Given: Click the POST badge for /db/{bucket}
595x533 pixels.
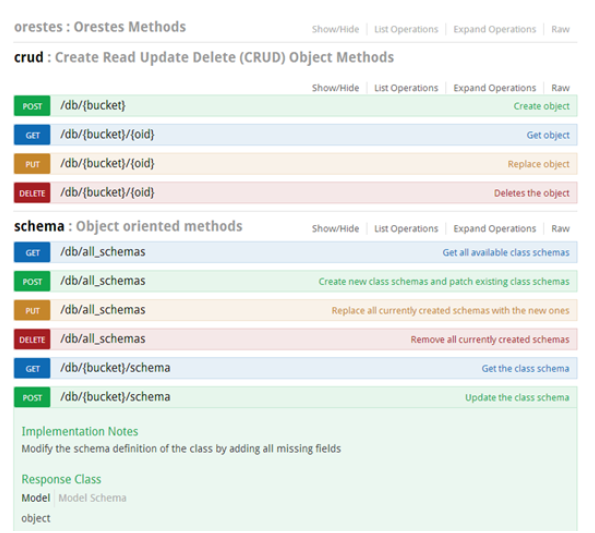Looking at the screenshot, I should pos(32,106).
